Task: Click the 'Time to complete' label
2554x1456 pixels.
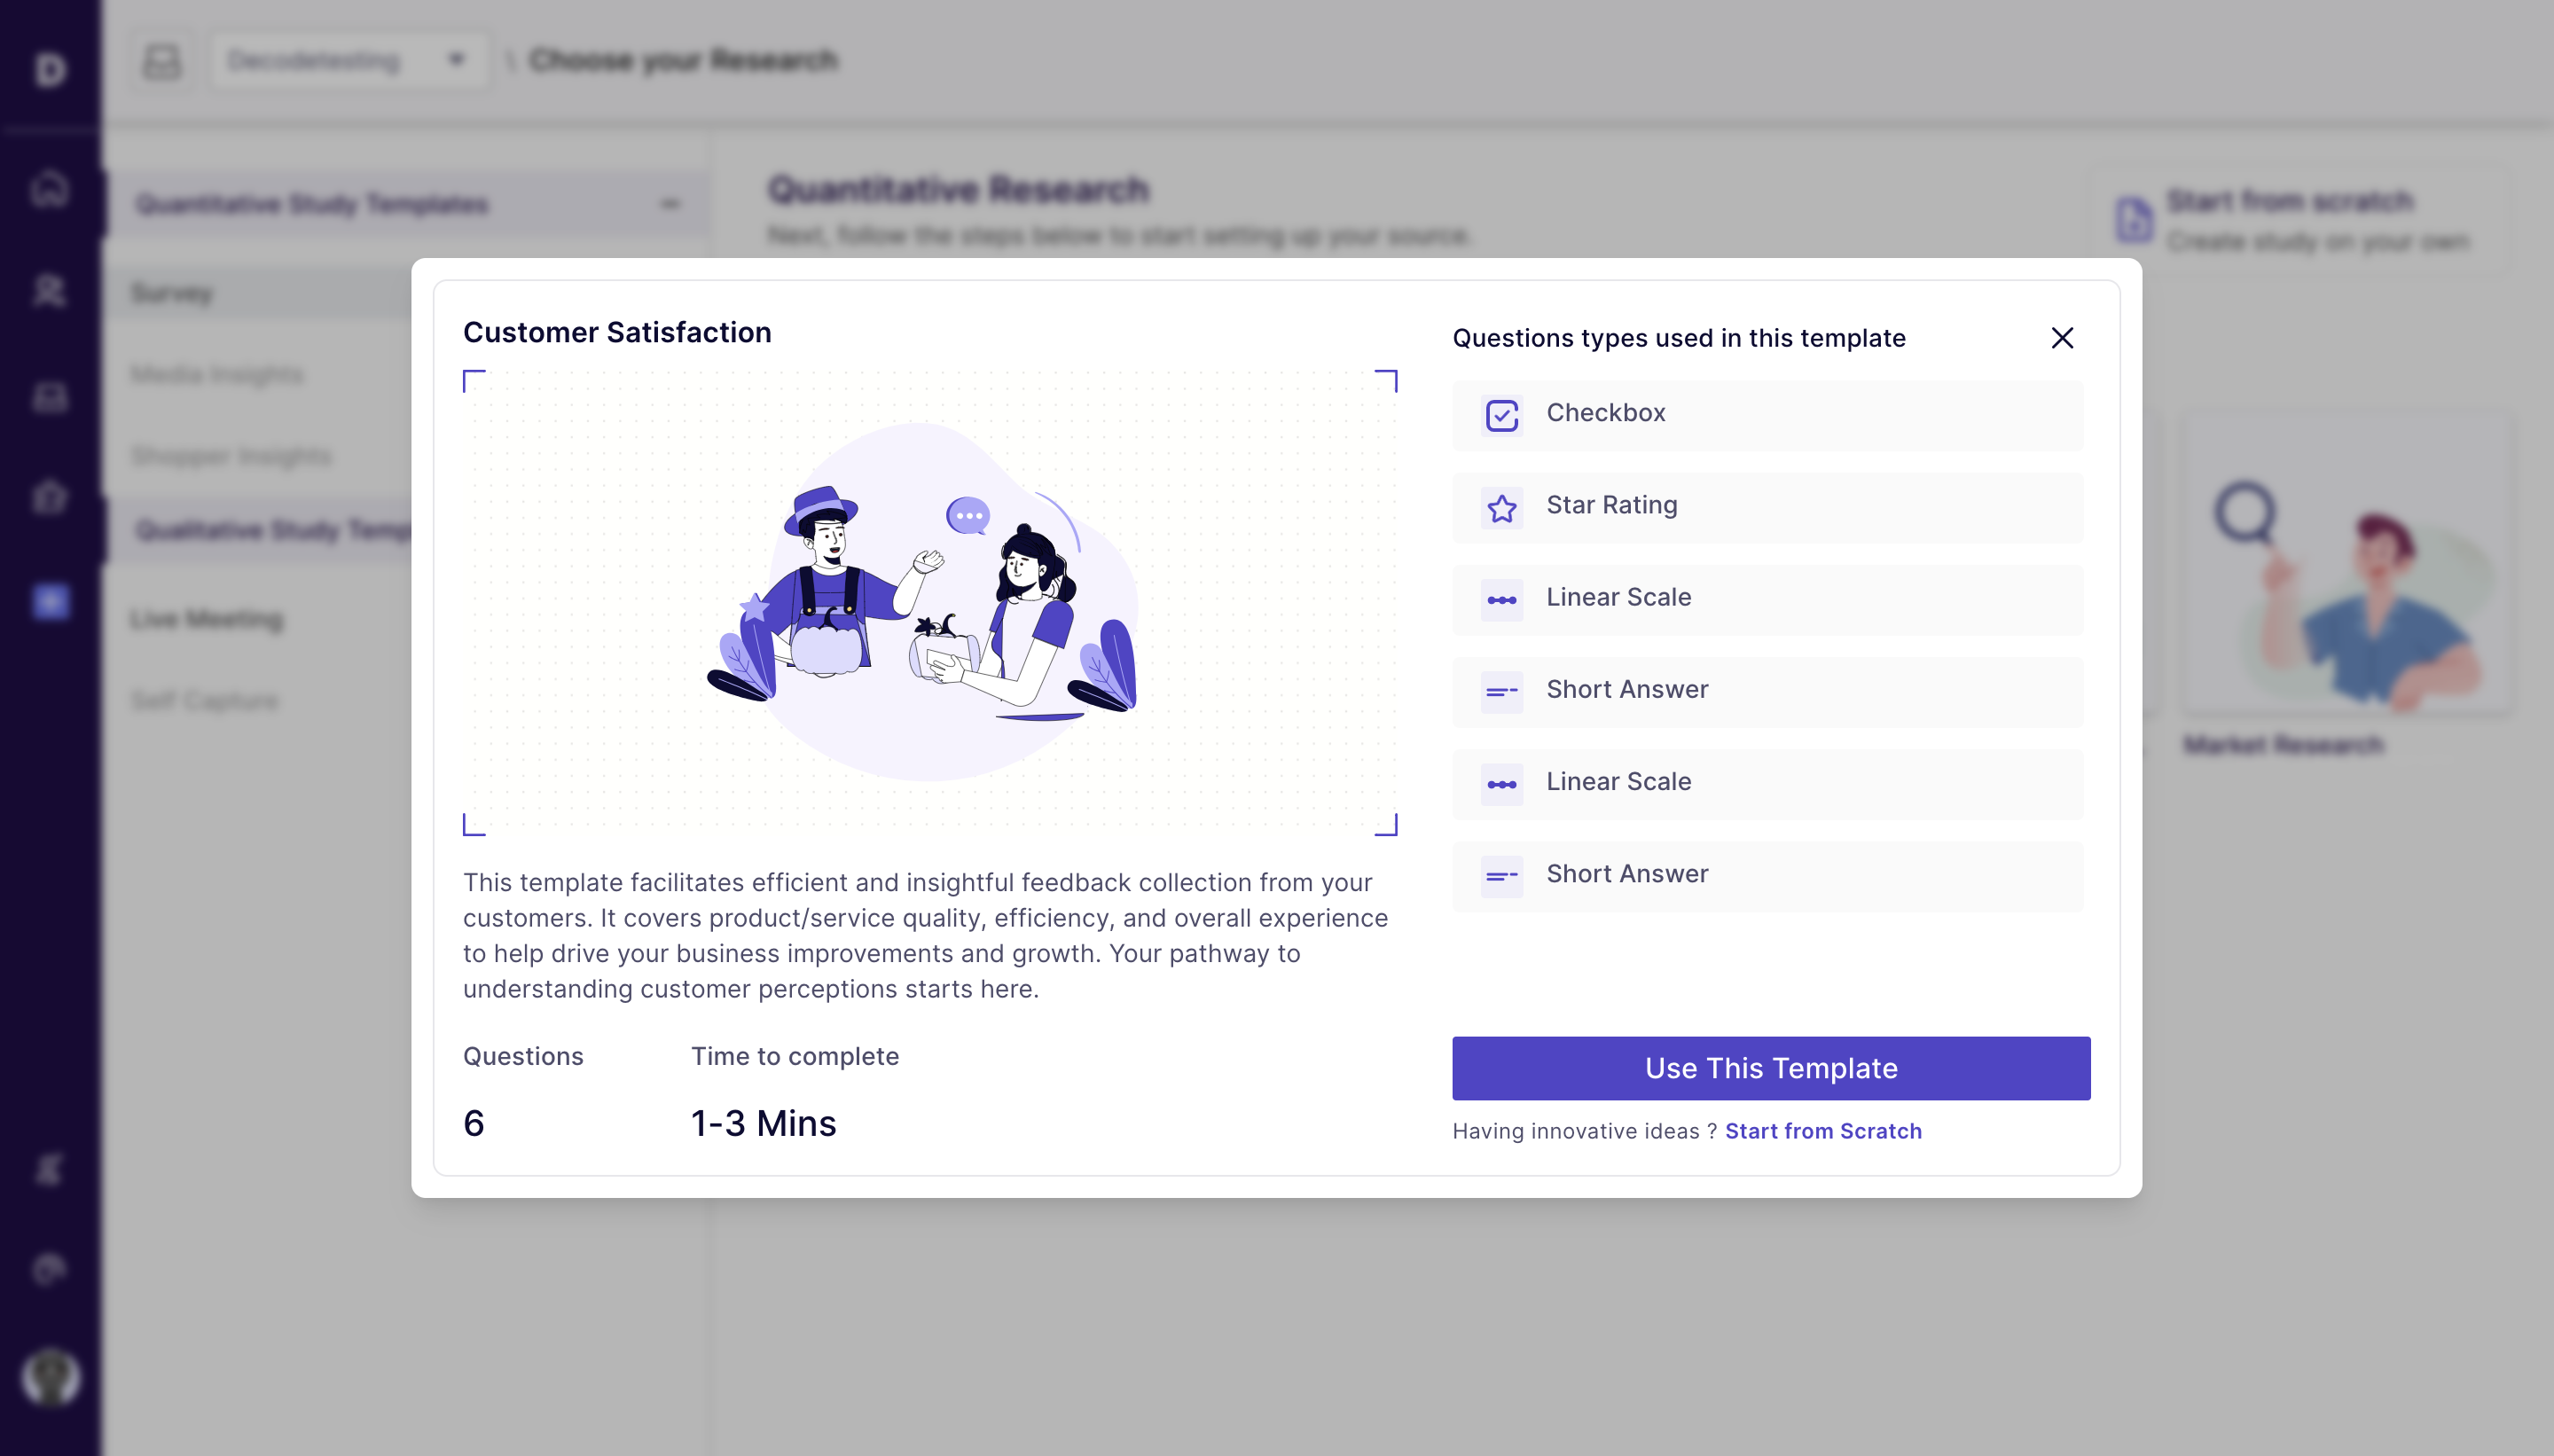Action: [795, 1056]
